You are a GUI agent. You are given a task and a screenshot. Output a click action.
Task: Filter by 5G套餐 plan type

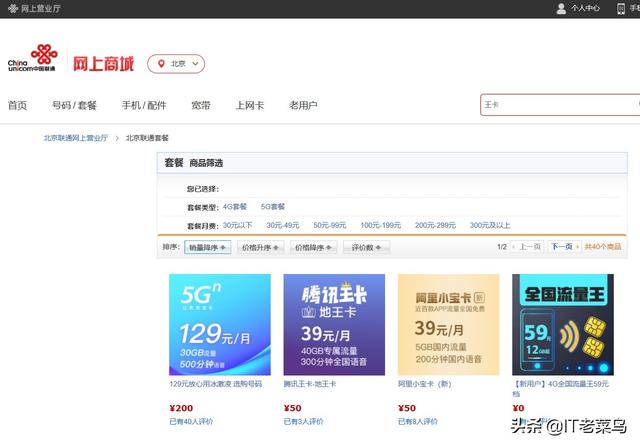click(273, 206)
